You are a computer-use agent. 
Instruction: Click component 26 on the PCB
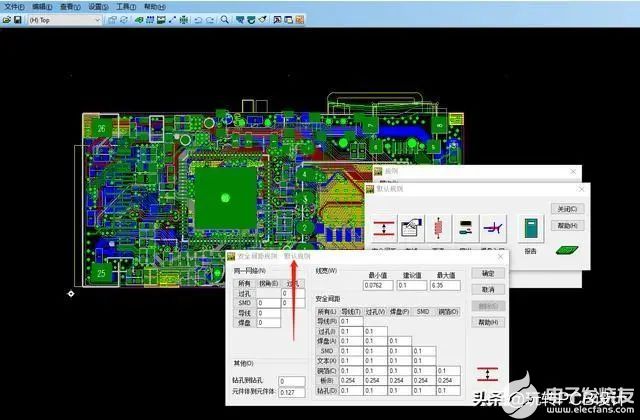[x=101, y=128]
